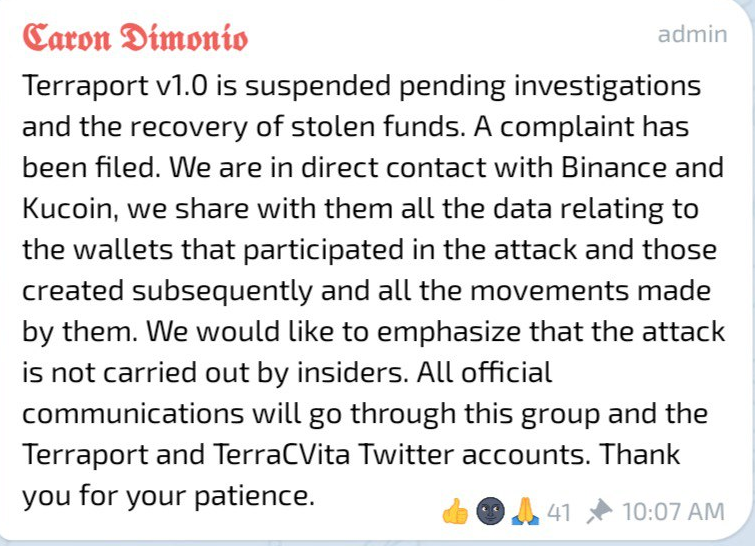Open Caron Dimonio's sender profile

(136, 37)
